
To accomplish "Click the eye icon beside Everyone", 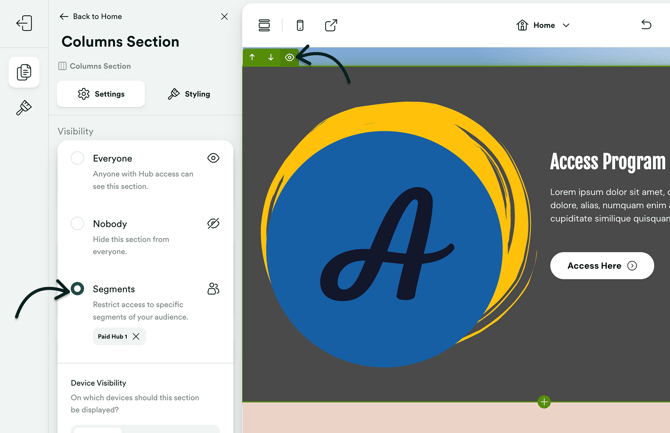I will tap(213, 158).
